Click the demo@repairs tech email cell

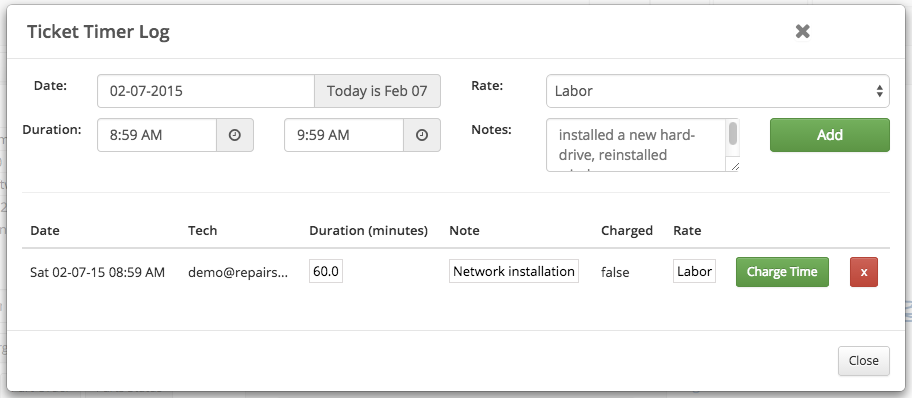pos(238,272)
